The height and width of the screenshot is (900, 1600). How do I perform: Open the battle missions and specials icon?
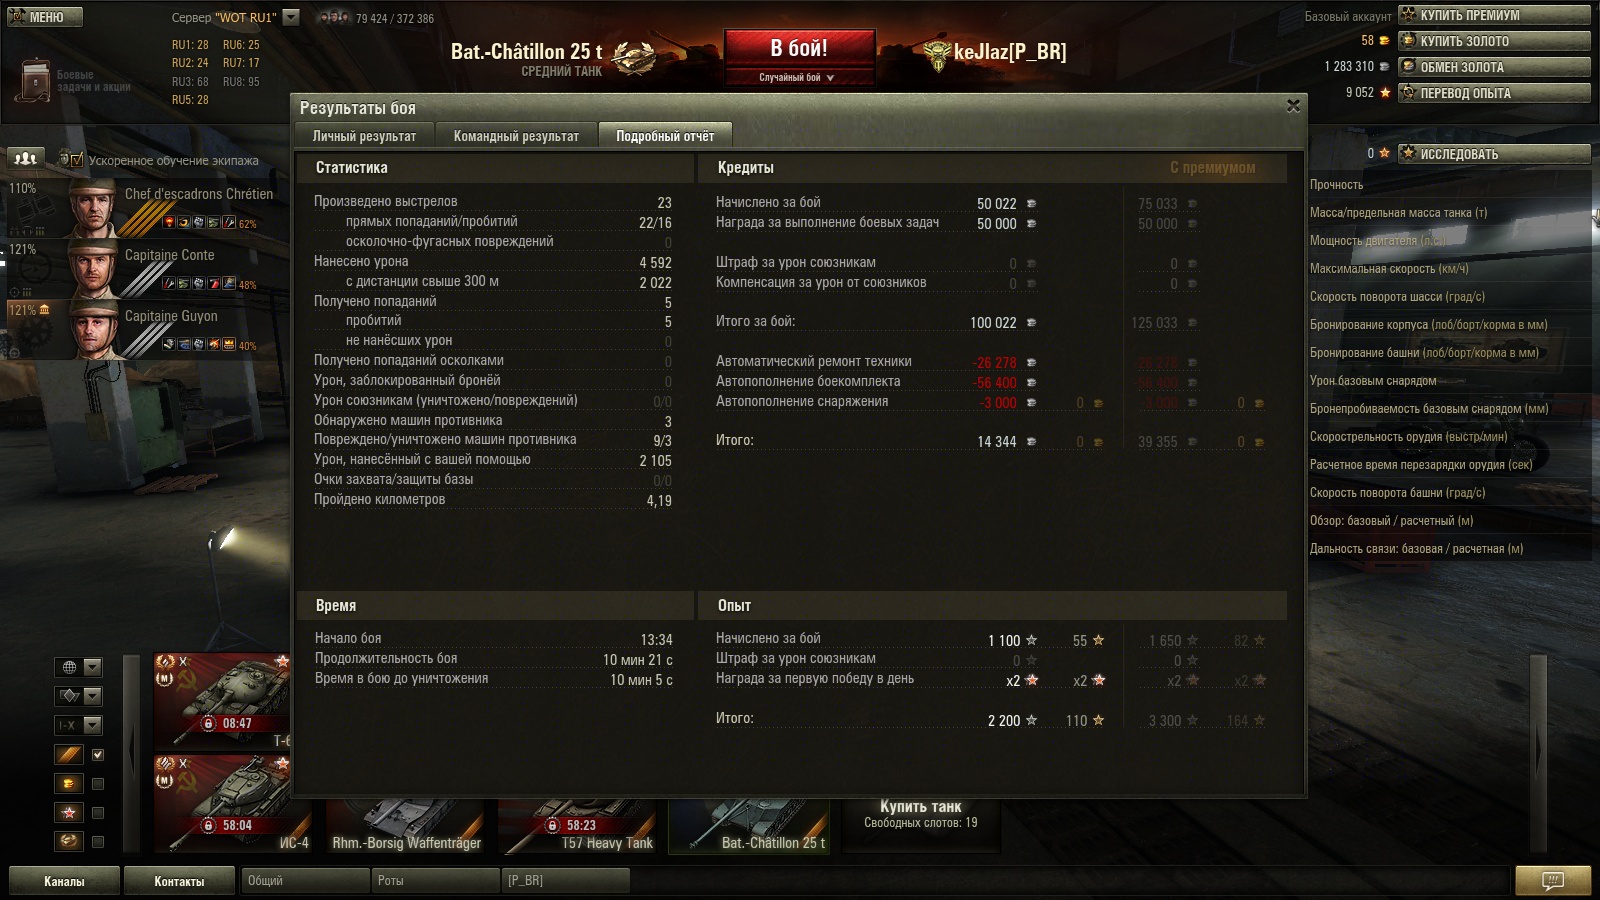point(34,80)
